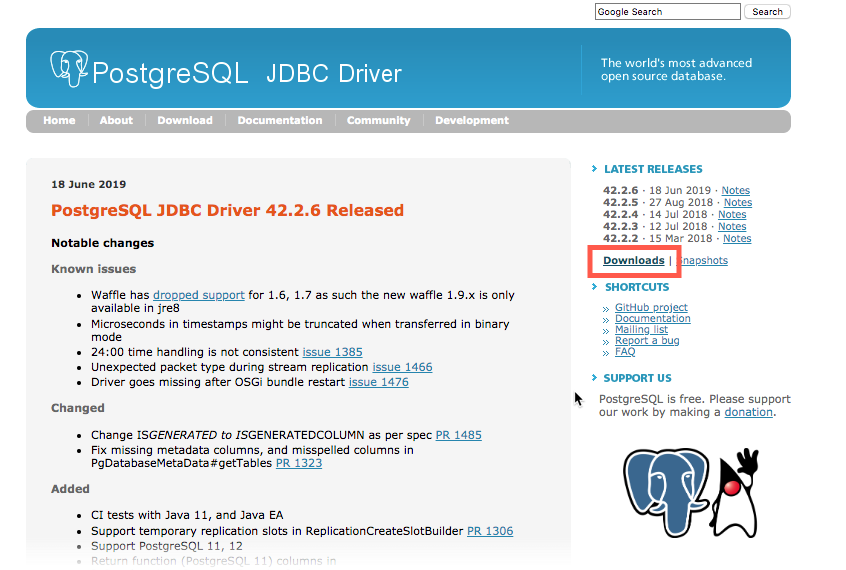Open the Development navigation item
846x570 pixels.
point(472,120)
